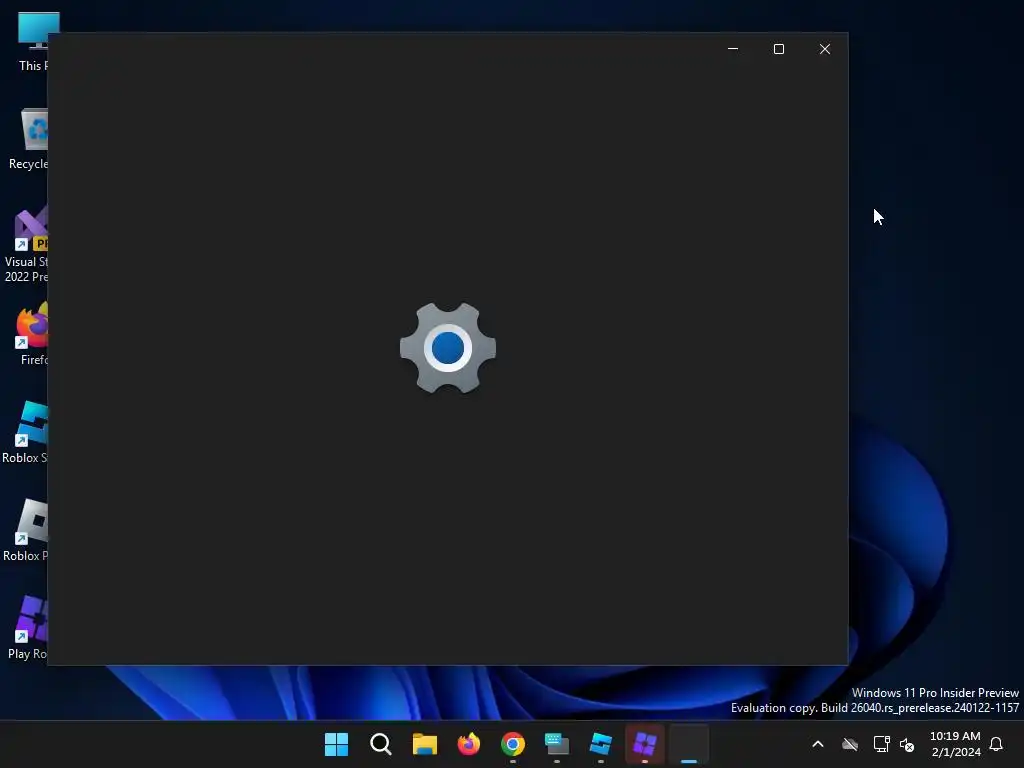
Task: Select the Play Roblox desktop shortcut
Action: 28,628
